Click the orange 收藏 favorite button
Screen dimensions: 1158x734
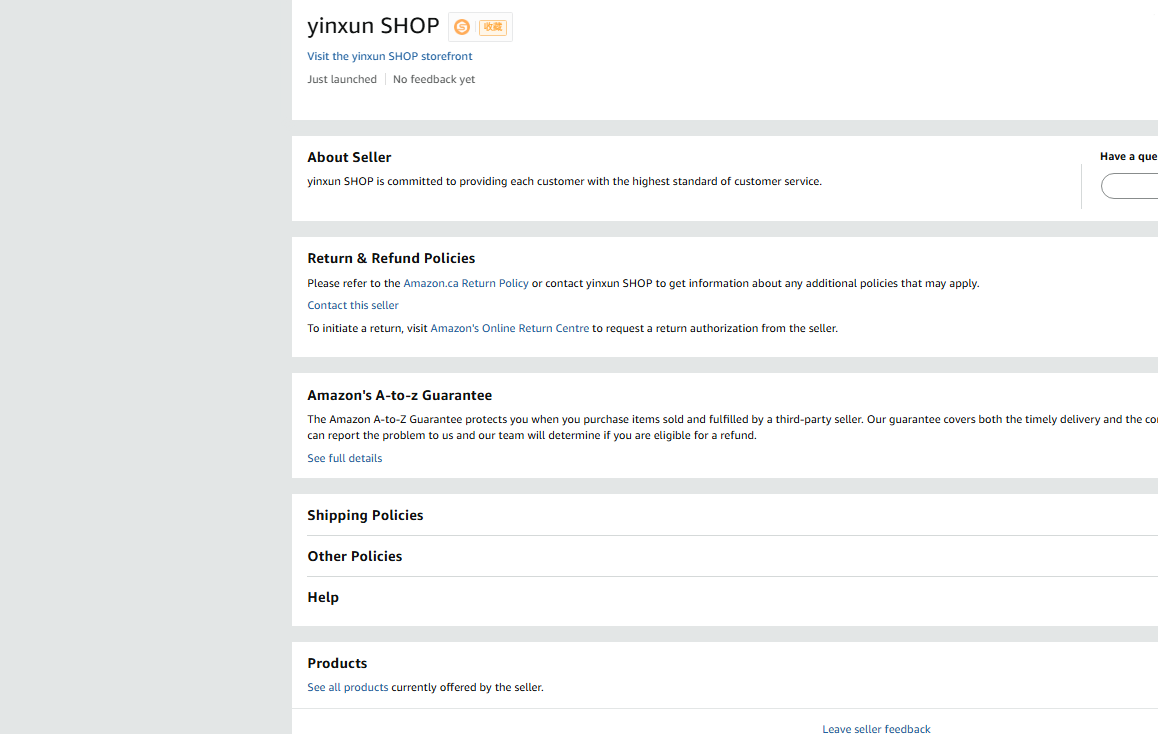tap(492, 27)
